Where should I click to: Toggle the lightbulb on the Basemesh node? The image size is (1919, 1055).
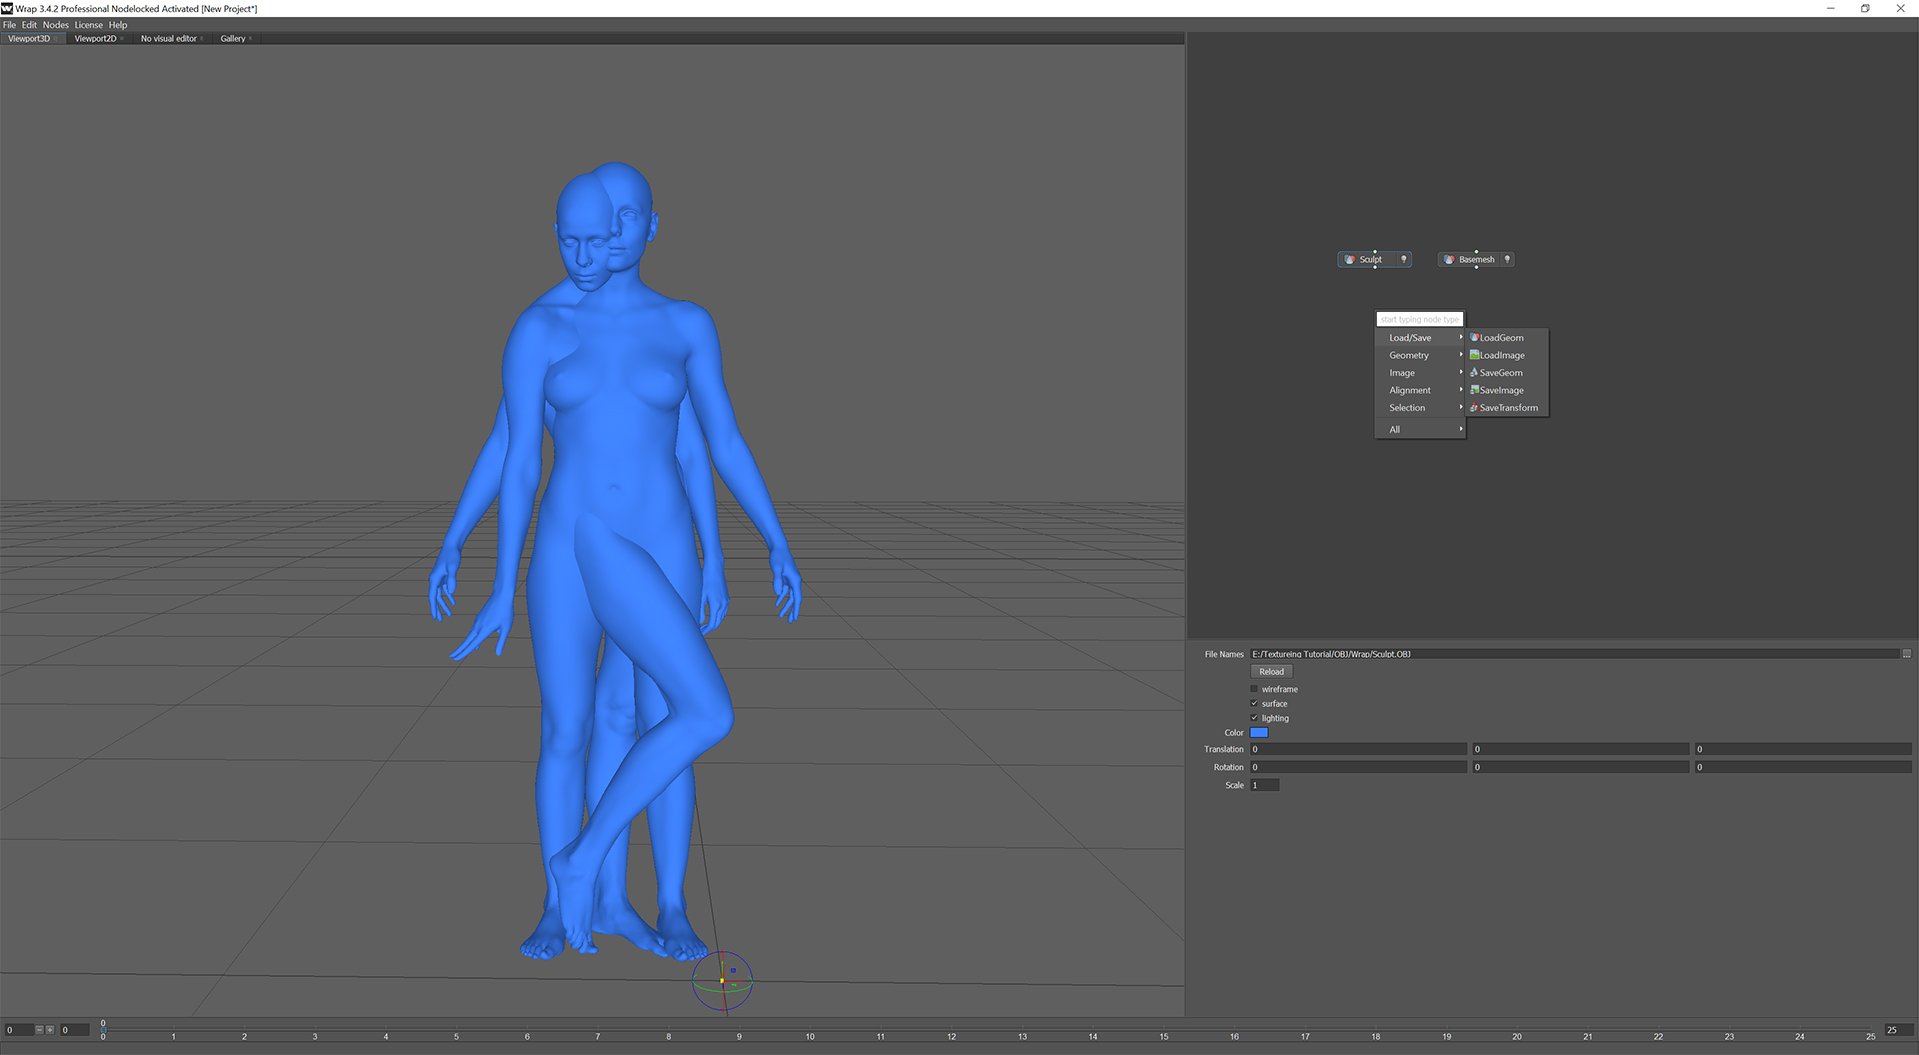(x=1507, y=259)
